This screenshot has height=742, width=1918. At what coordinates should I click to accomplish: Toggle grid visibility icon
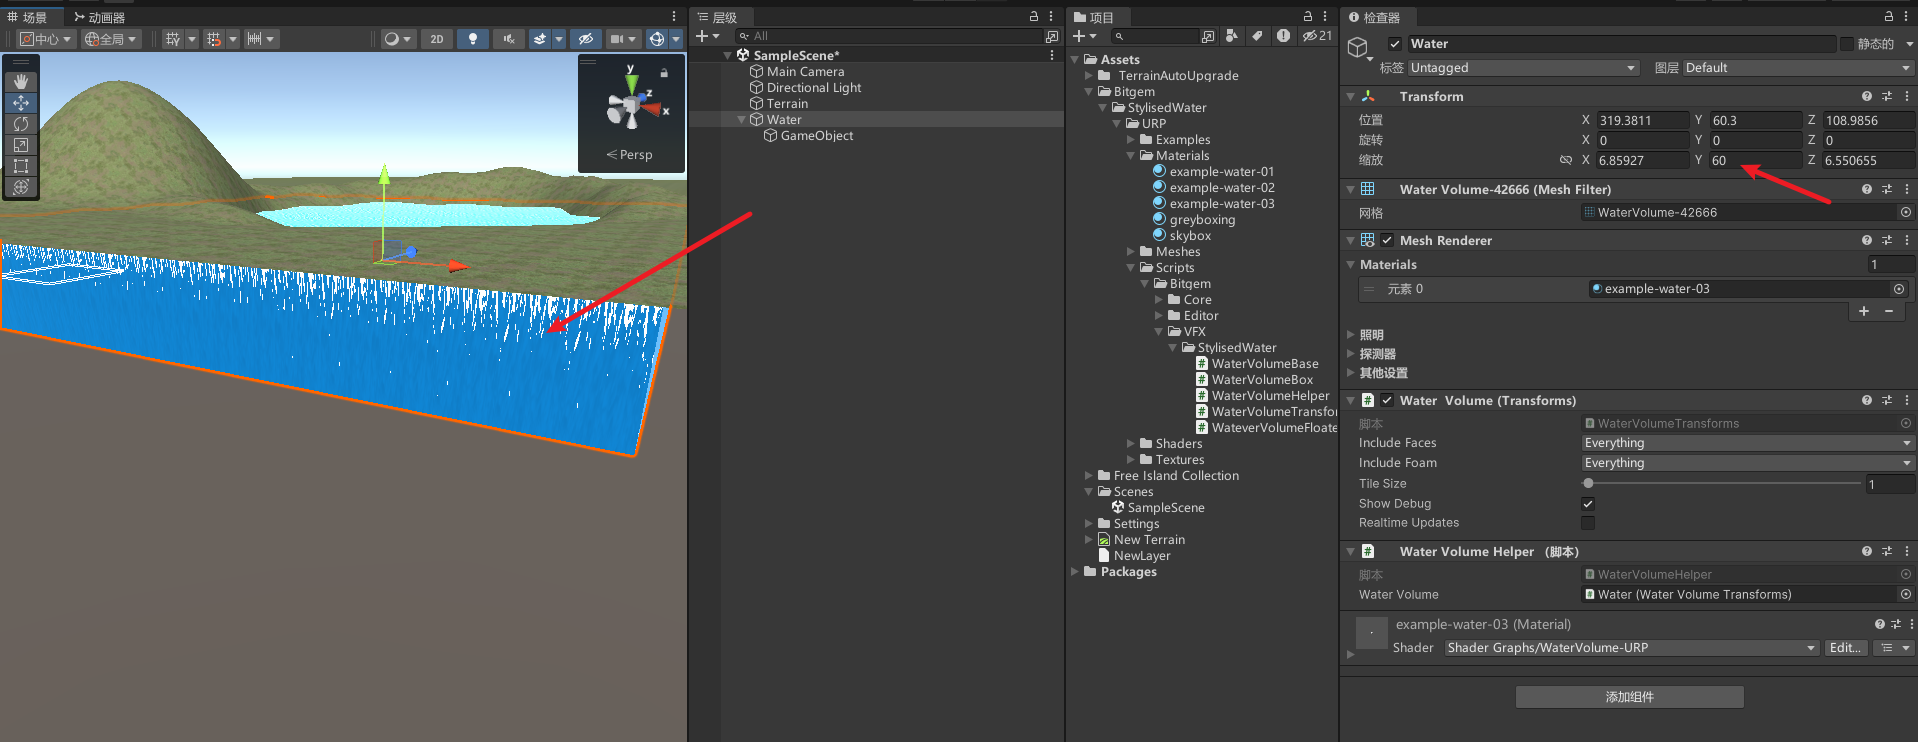click(173, 39)
